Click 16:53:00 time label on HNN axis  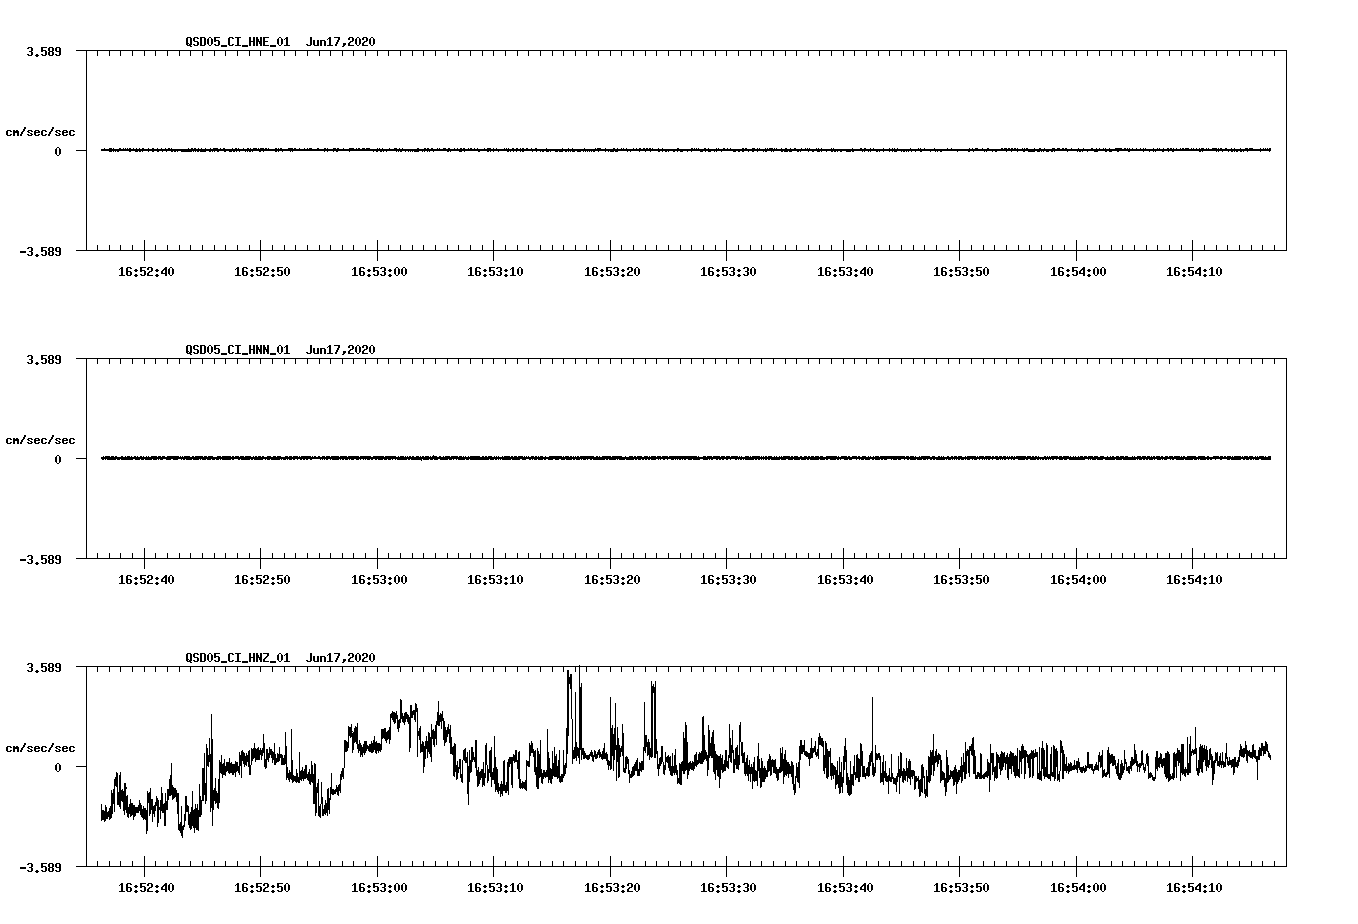379,580
